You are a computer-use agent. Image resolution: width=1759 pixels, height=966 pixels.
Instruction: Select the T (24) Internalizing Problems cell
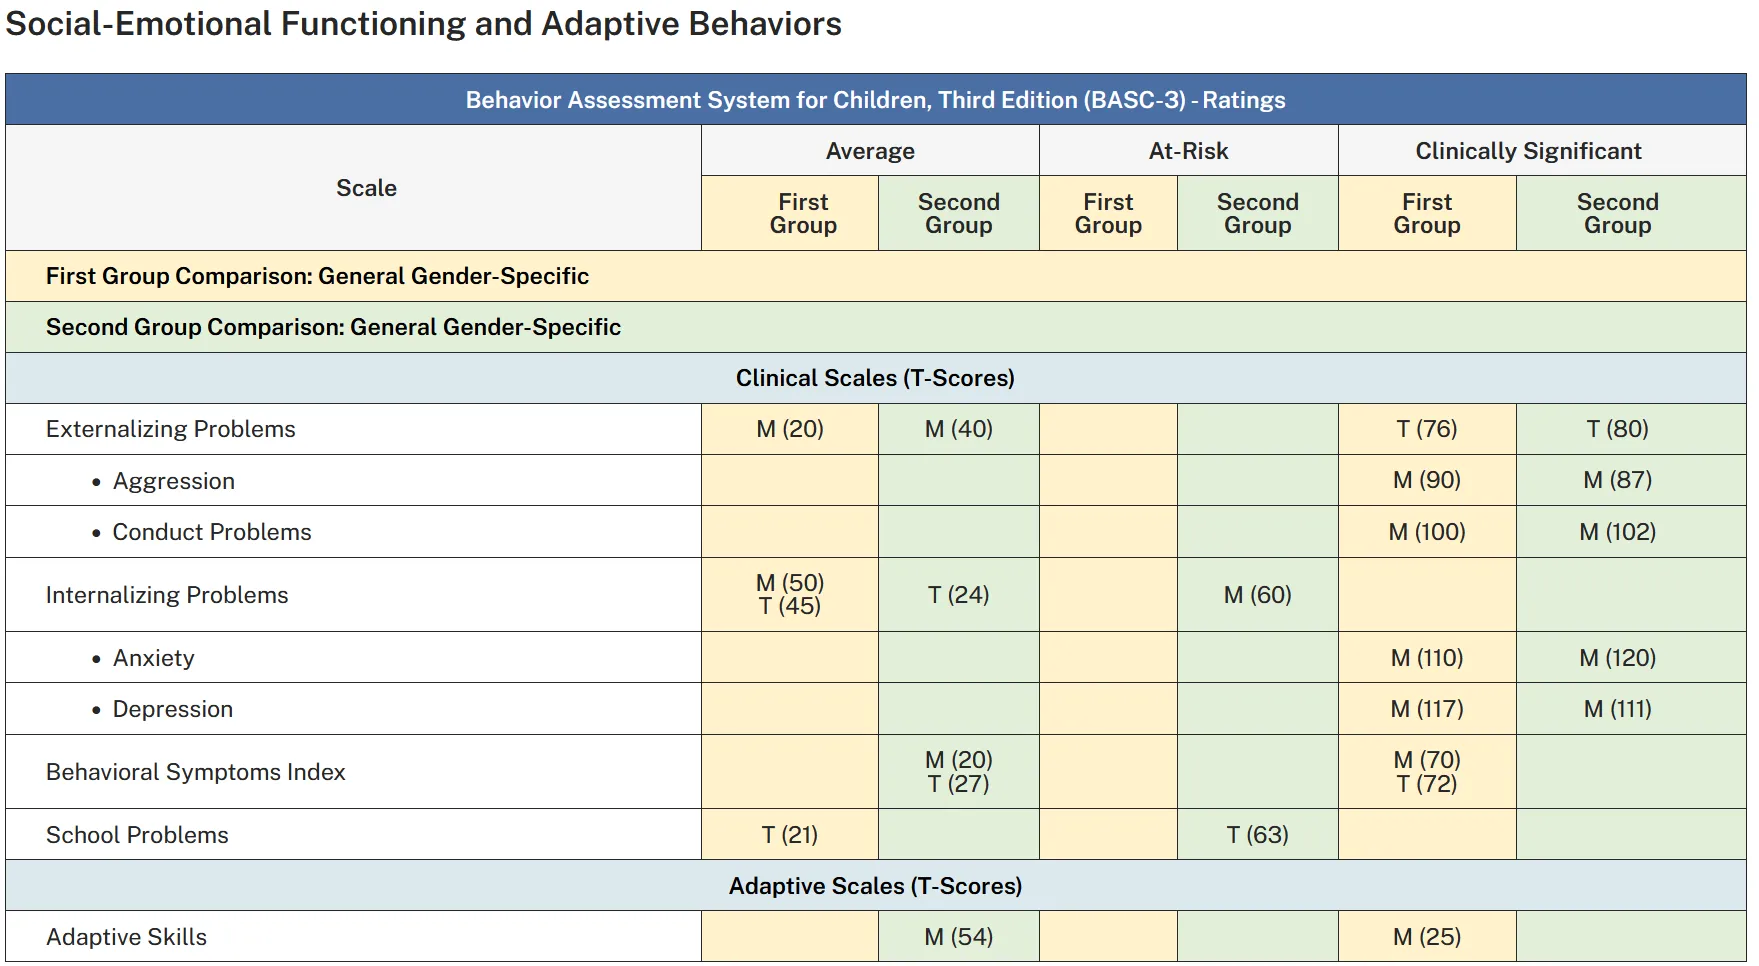959,595
